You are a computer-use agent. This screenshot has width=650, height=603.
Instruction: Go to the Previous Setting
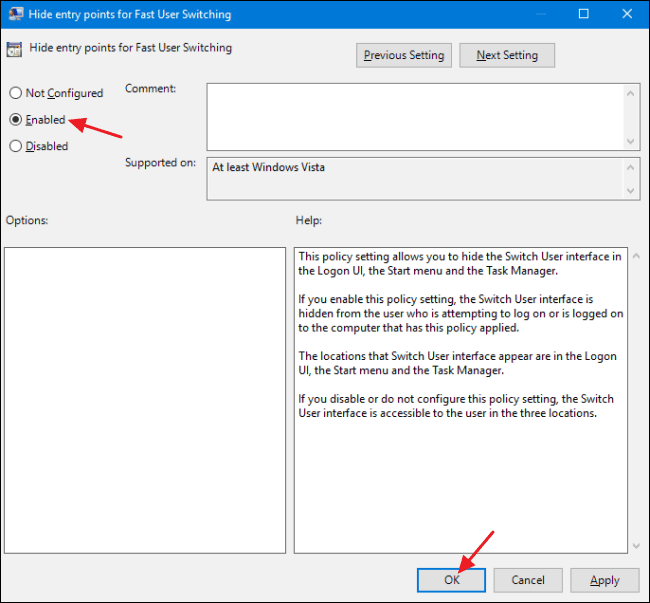point(404,55)
